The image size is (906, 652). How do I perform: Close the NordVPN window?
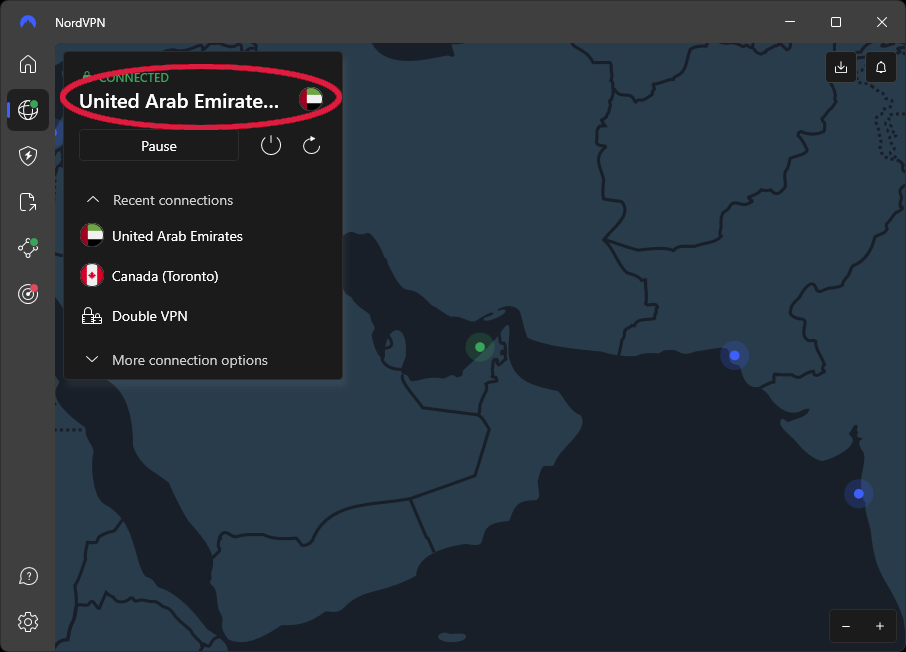pyautogui.click(x=882, y=22)
